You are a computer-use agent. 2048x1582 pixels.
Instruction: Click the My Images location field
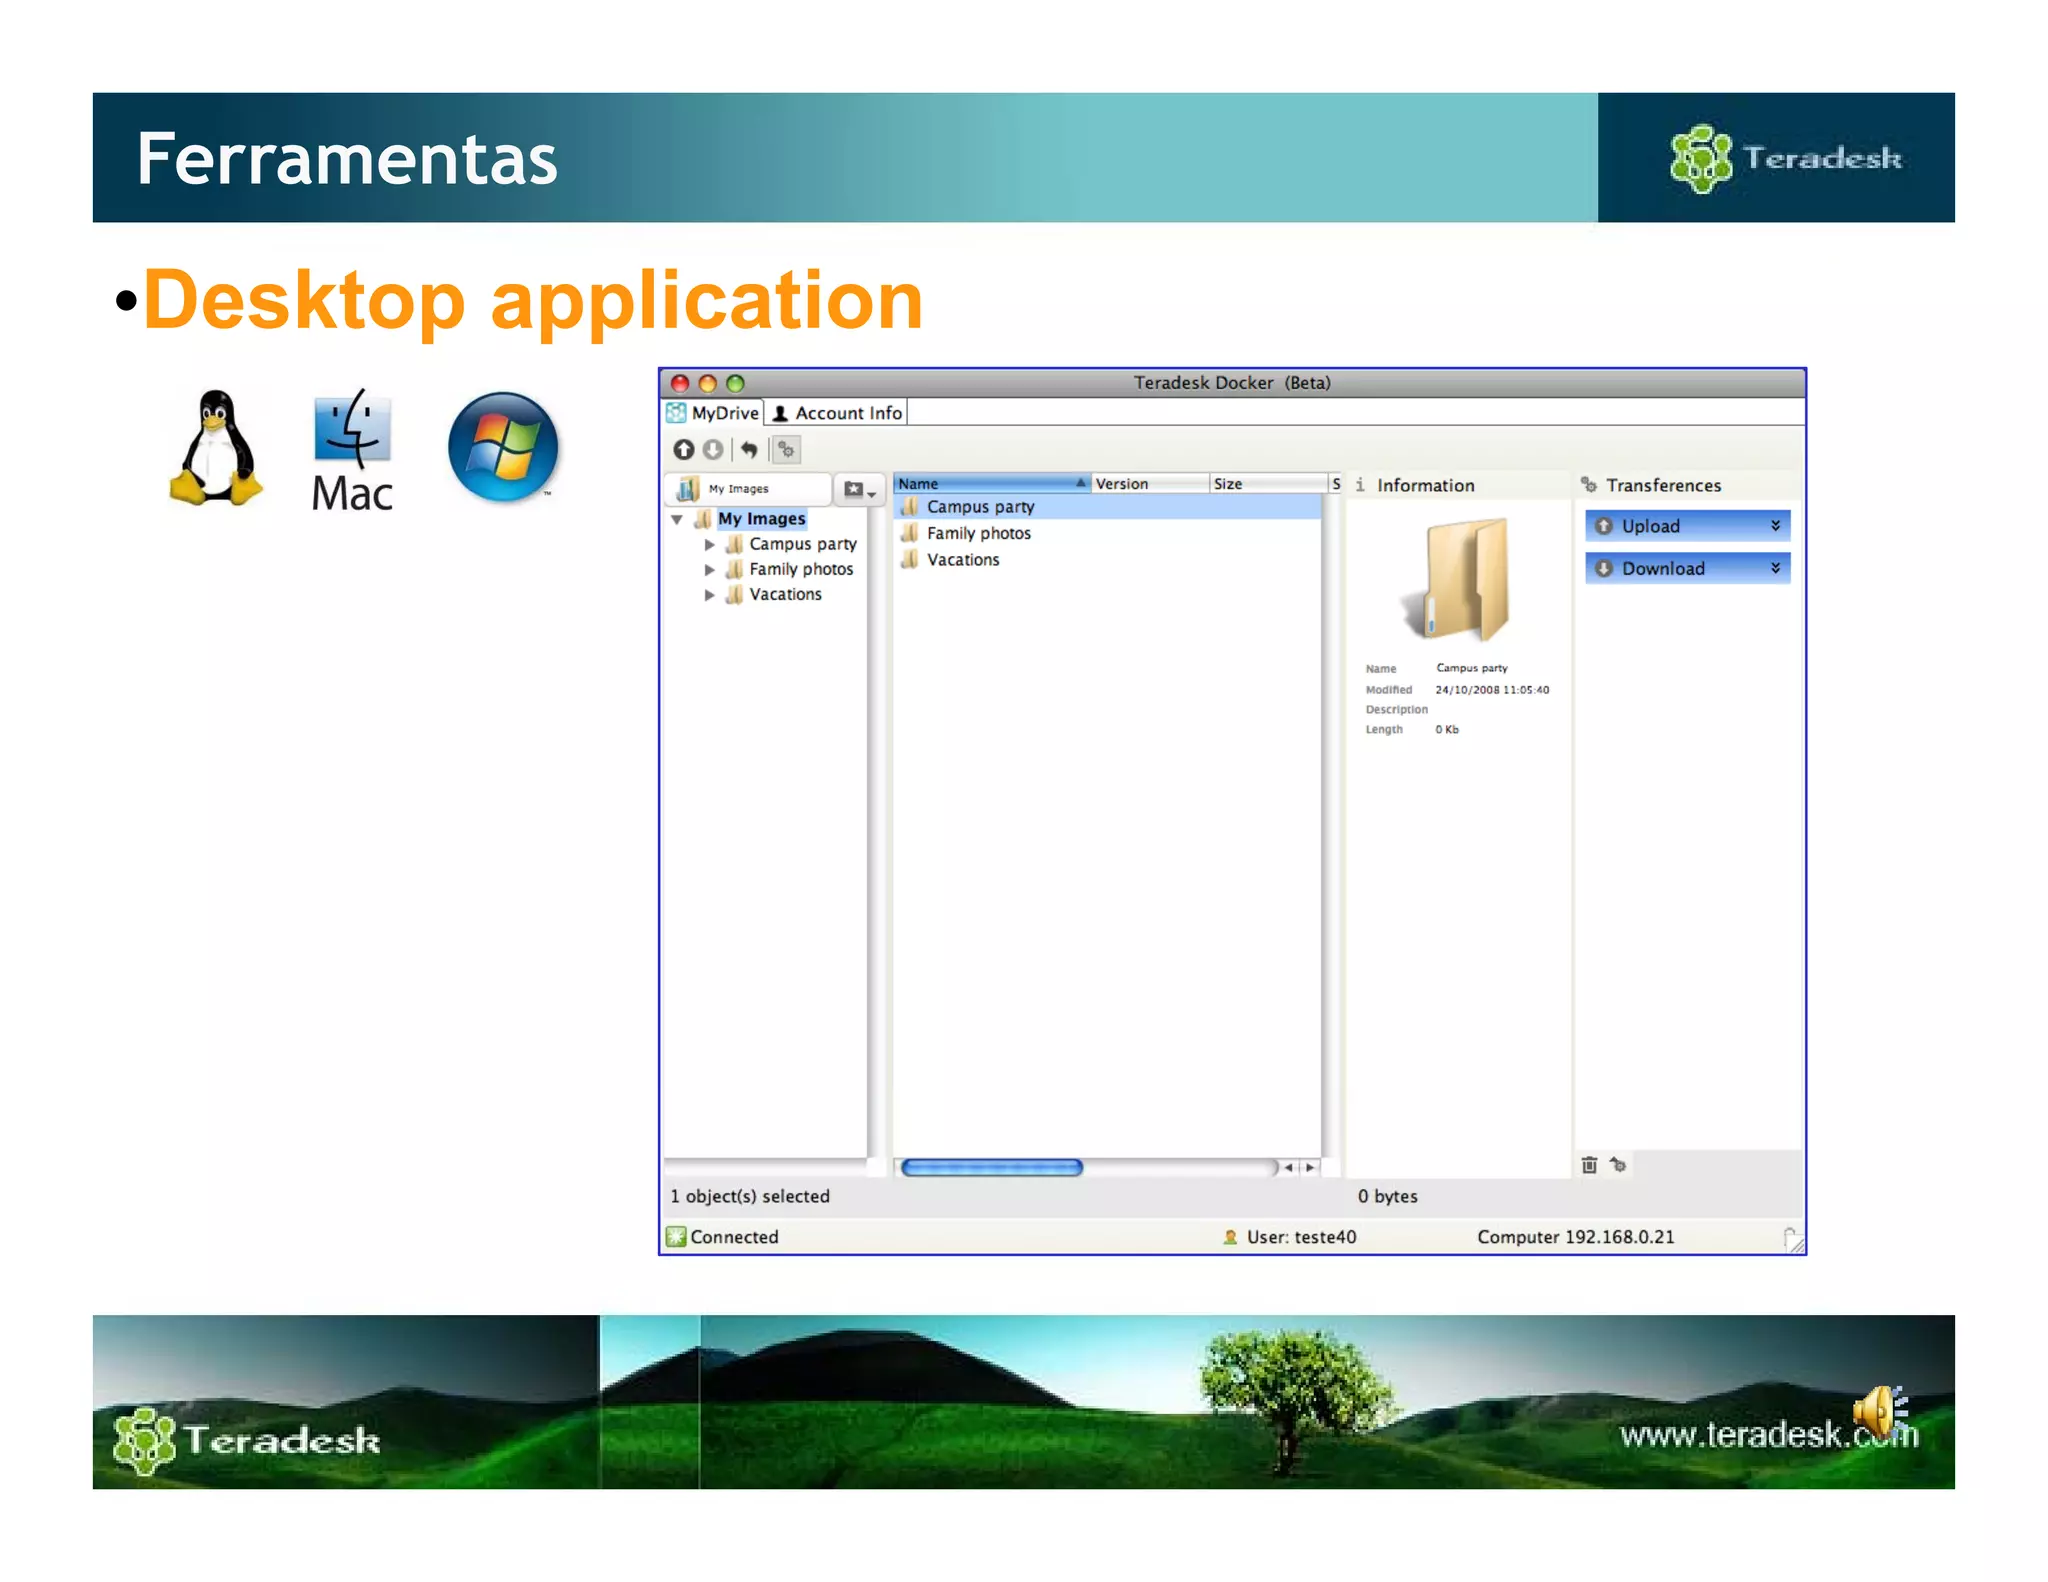pos(750,489)
